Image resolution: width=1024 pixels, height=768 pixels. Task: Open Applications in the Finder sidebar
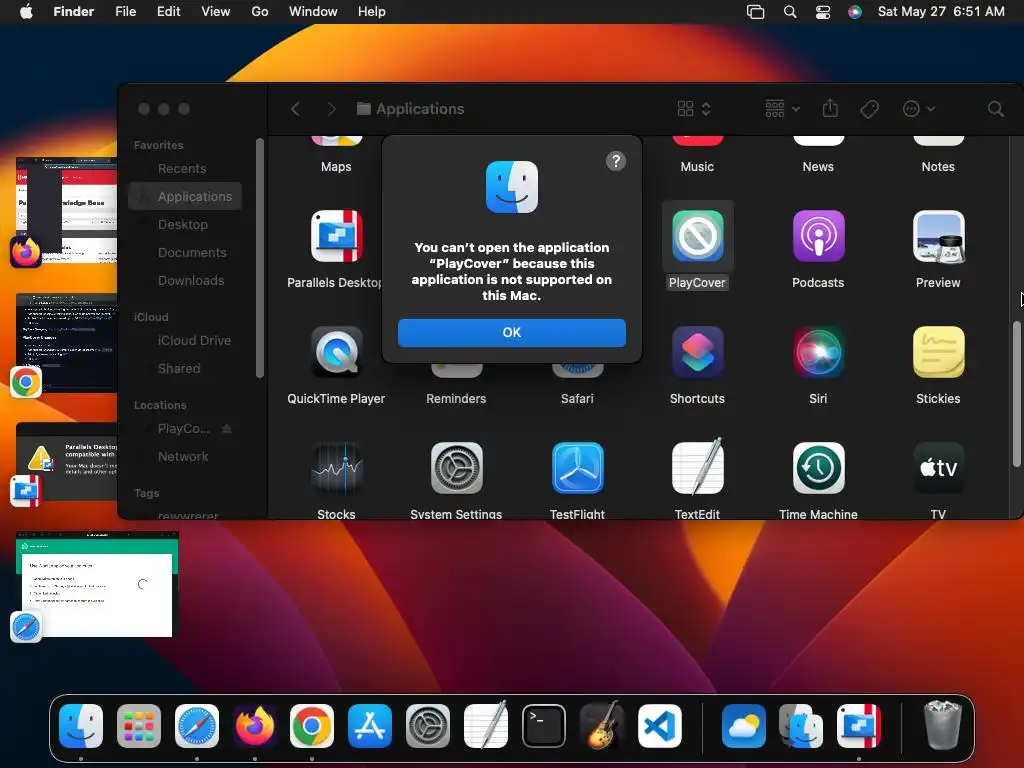185,197
